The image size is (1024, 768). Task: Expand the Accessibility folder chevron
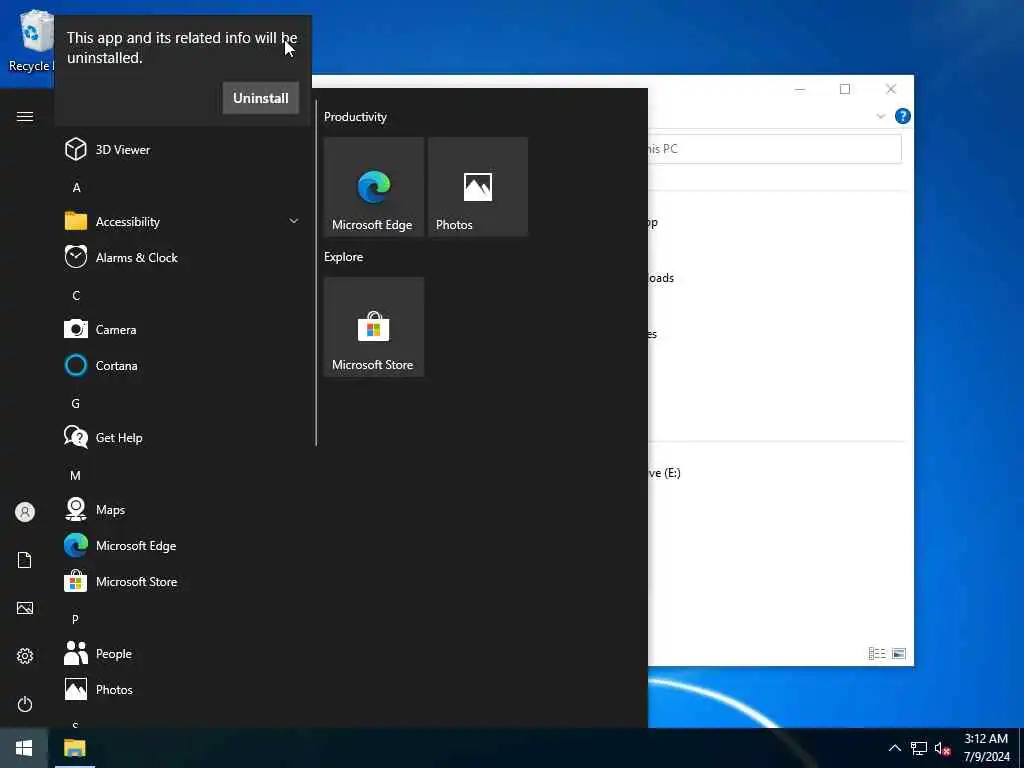point(294,221)
